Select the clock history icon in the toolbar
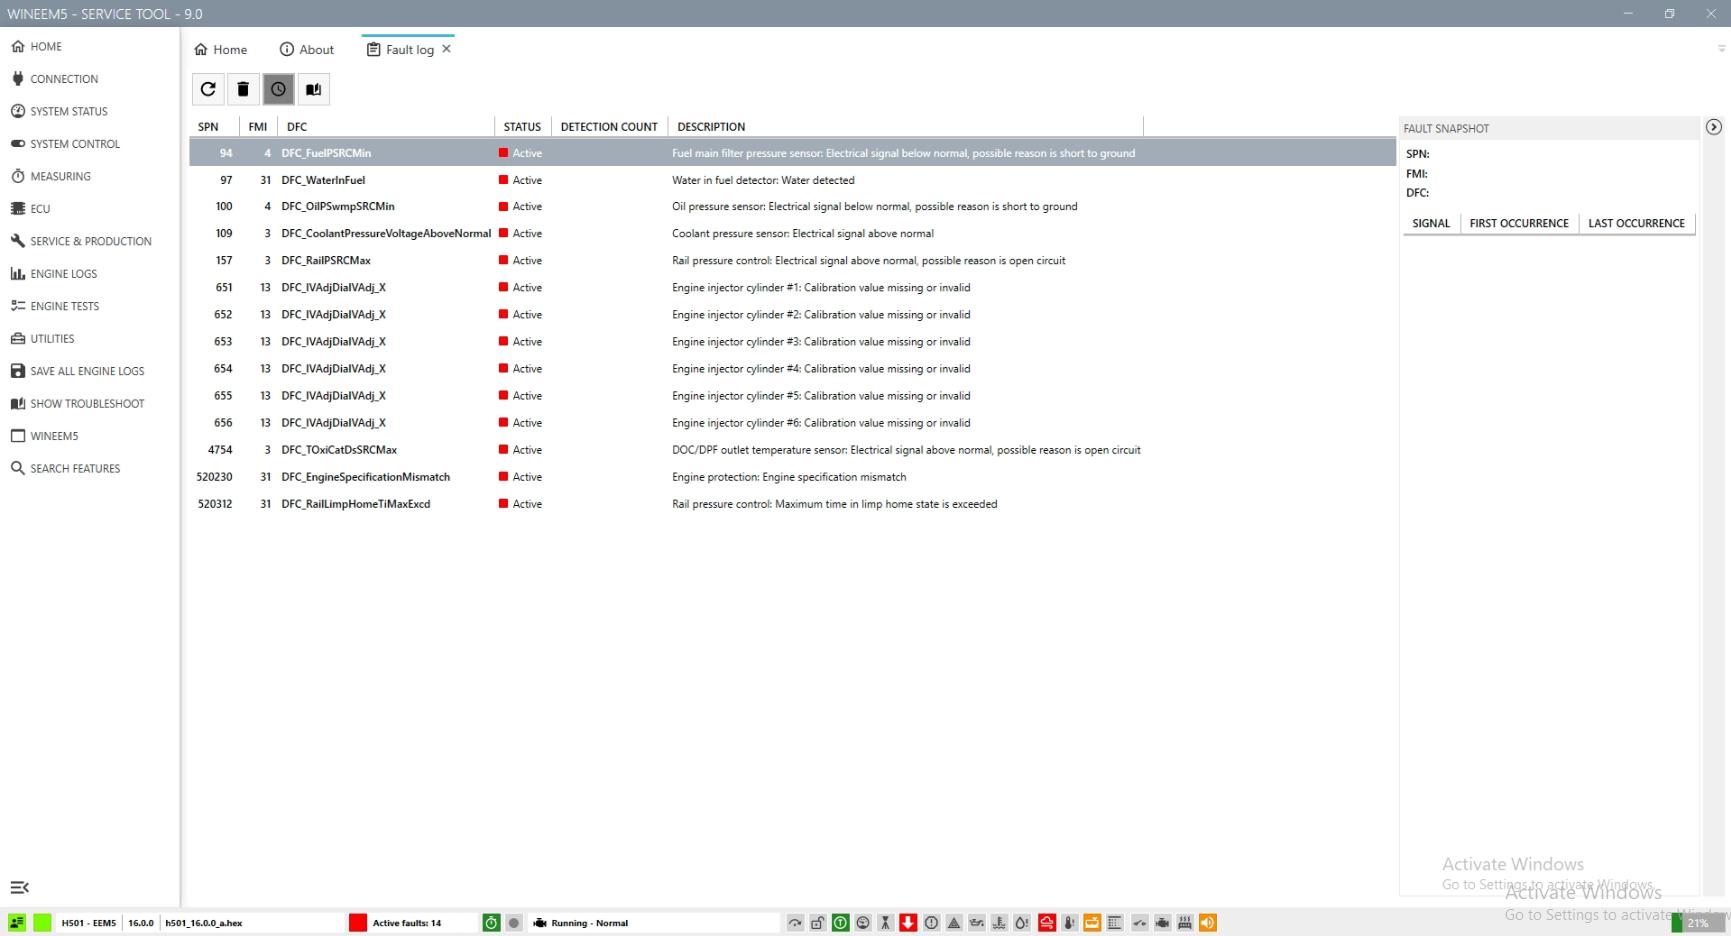The image size is (1731, 936). pyautogui.click(x=278, y=89)
